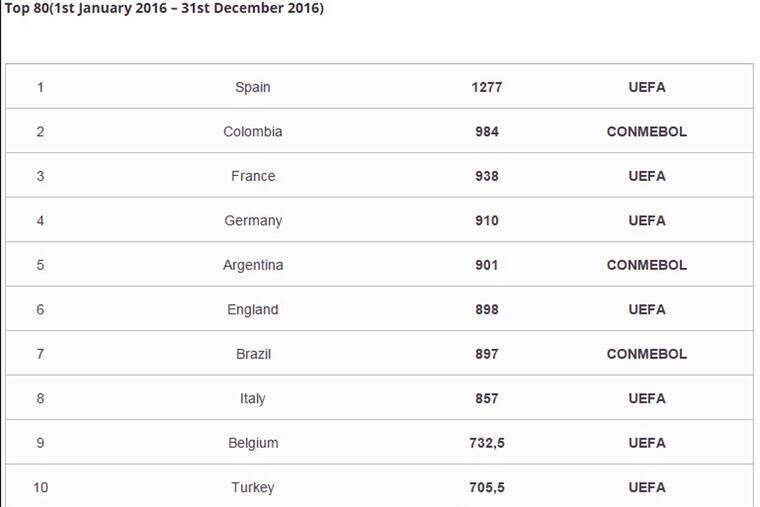Click the 732,5 points for Belgium
760x507 pixels.
point(486,443)
